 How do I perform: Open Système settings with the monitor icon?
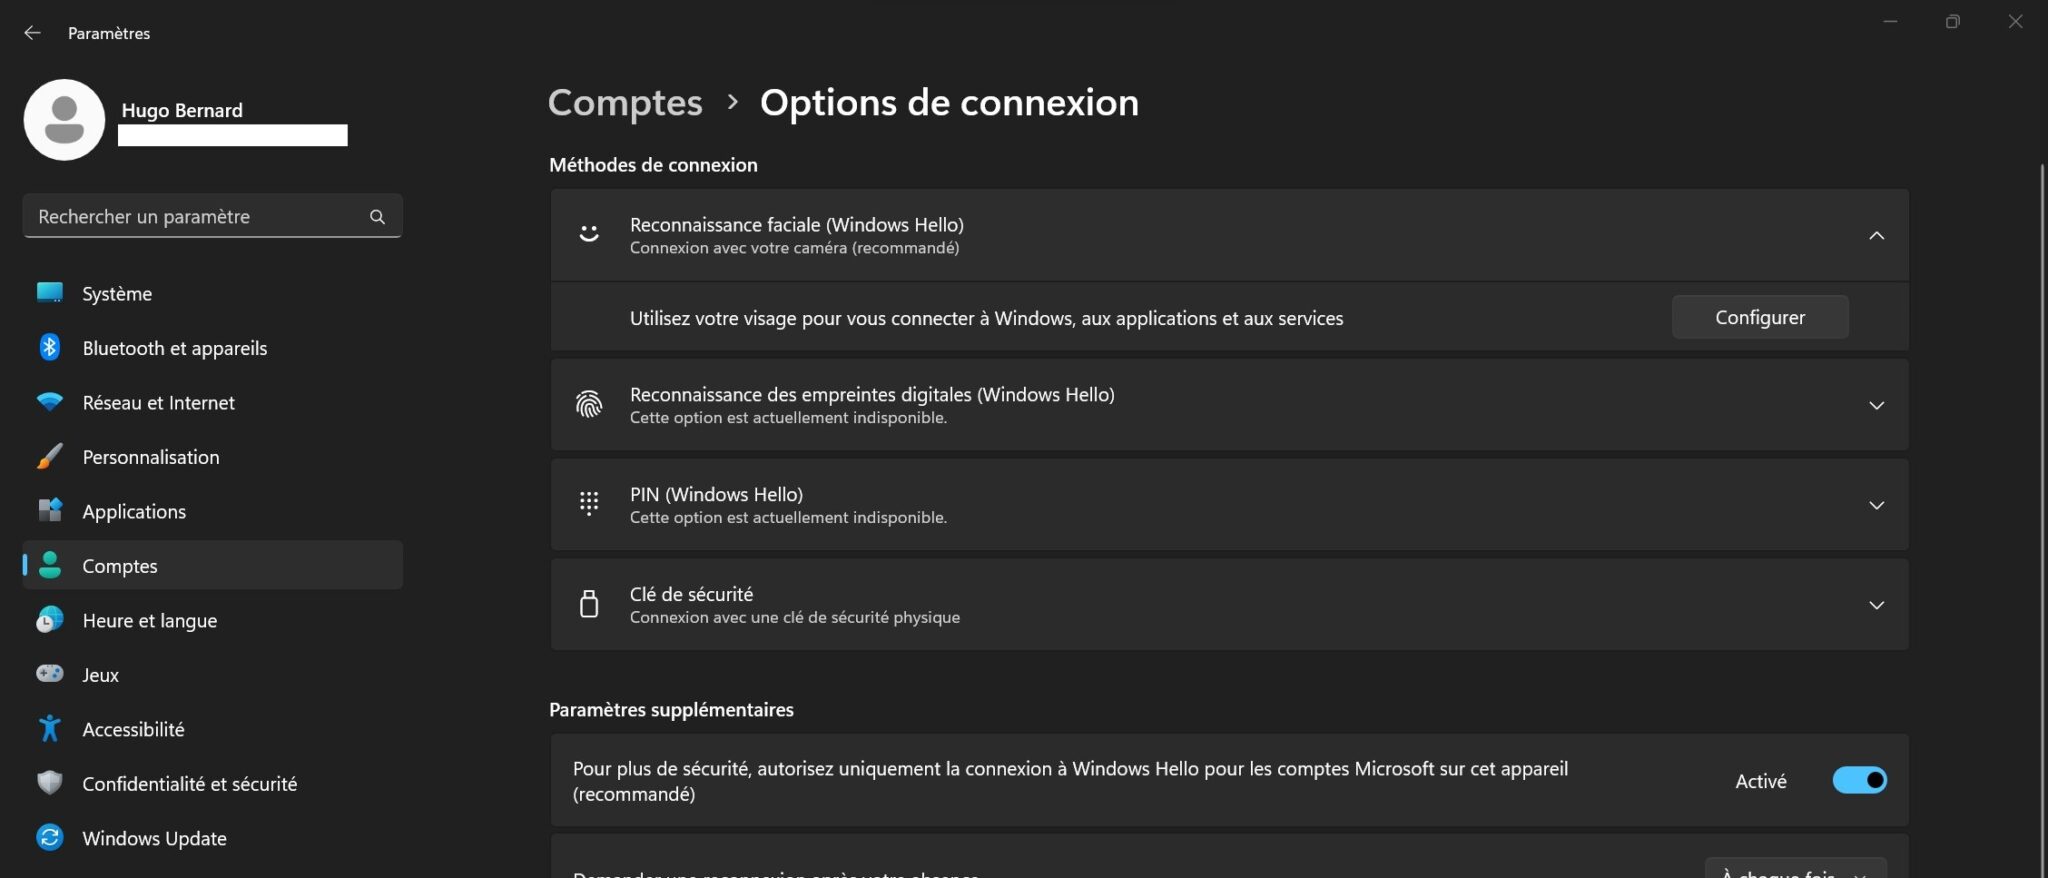pos(48,293)
